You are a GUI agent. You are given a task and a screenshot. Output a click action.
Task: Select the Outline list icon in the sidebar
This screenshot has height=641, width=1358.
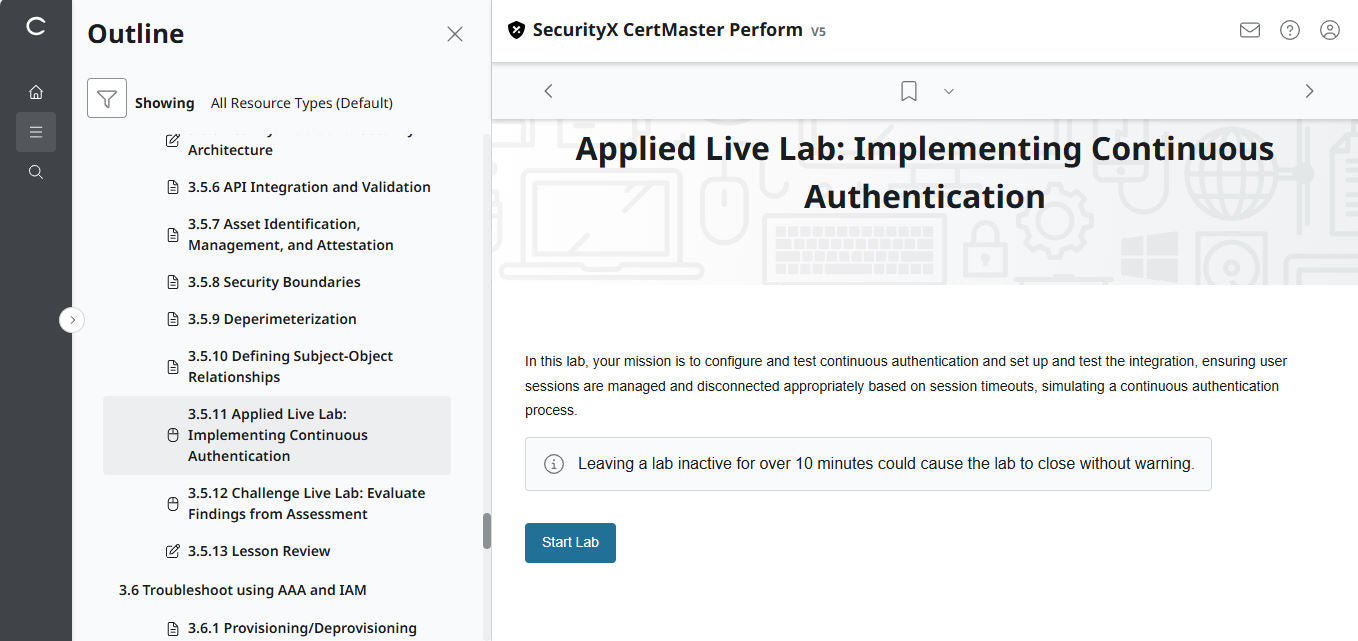tap(36, 131)
